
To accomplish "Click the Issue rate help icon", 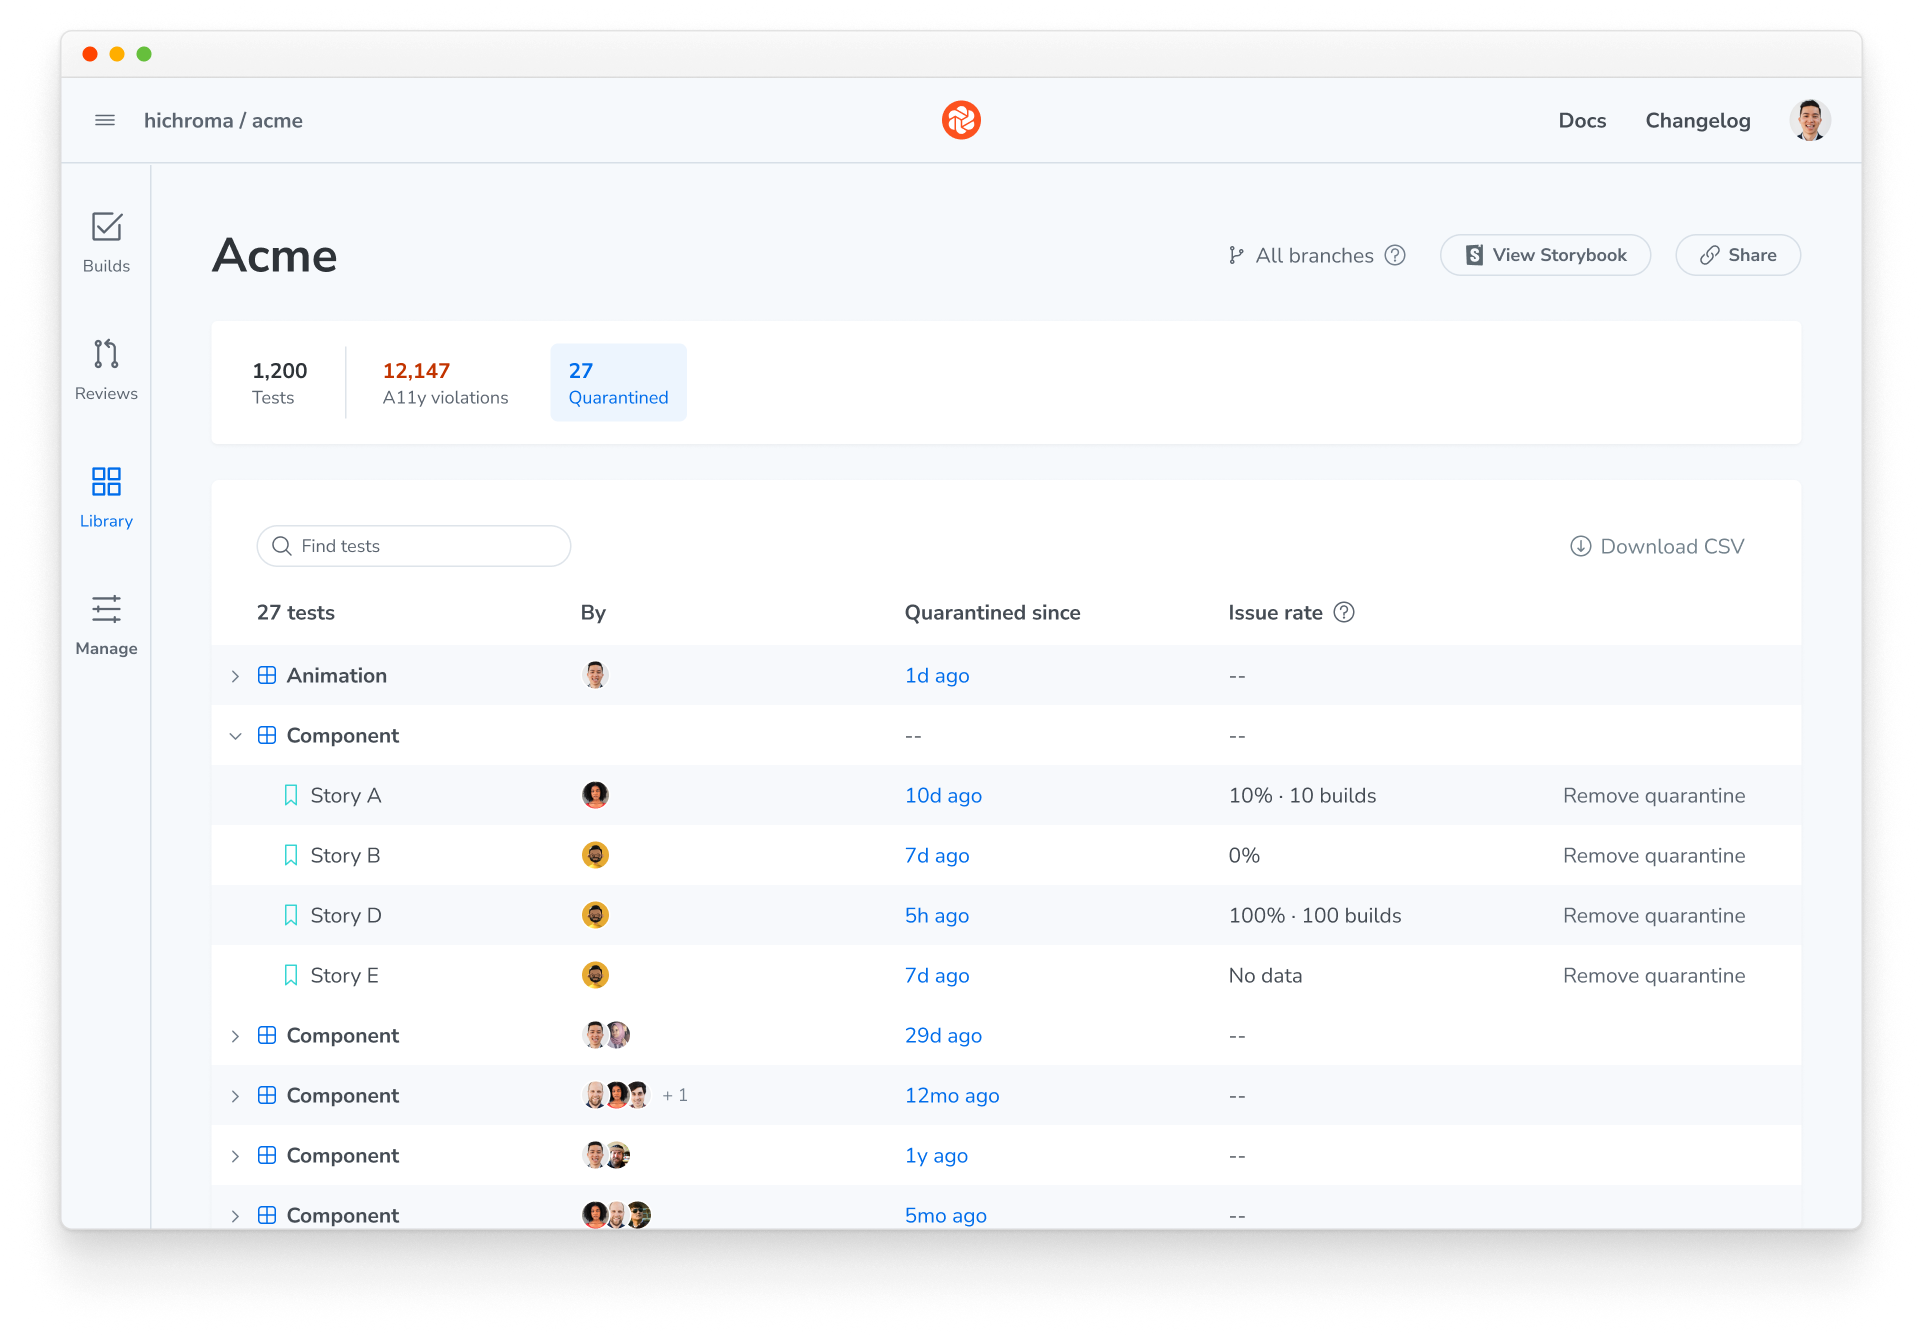I will 1344,612.
